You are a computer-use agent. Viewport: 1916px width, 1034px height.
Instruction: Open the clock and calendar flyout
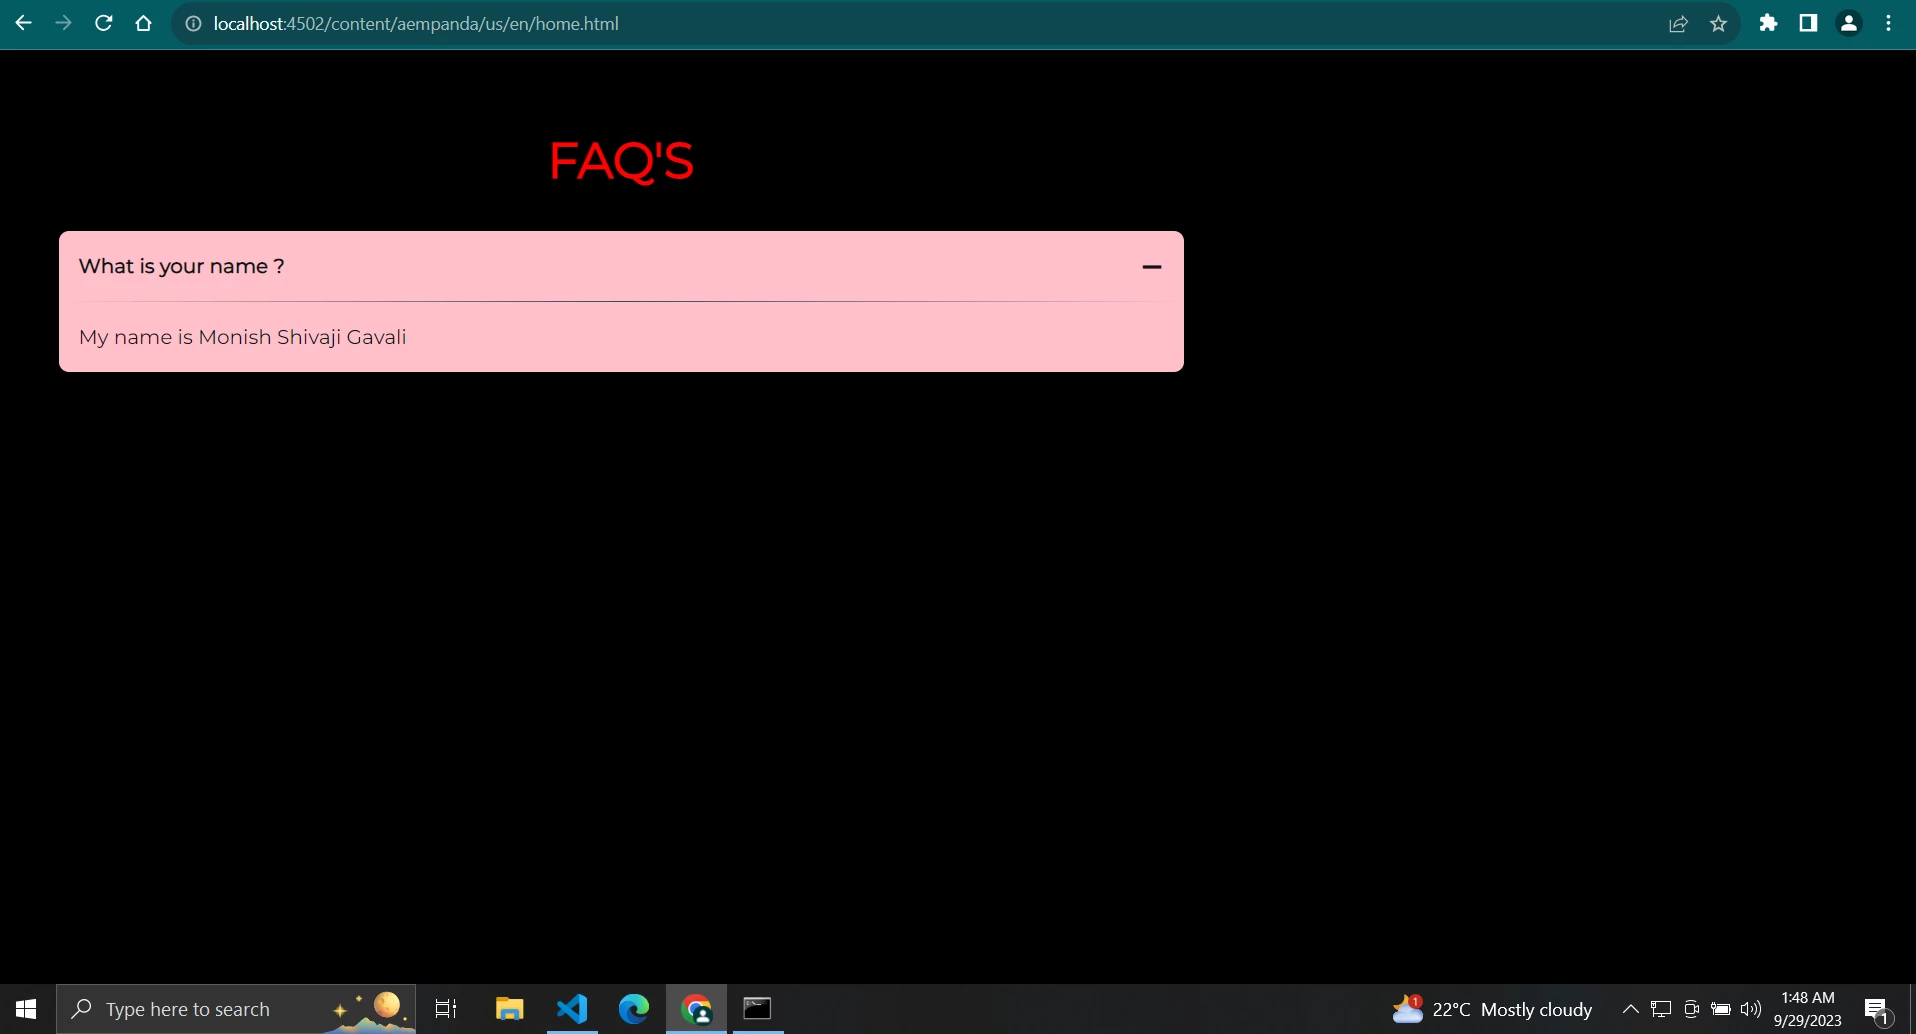[x=1808, y=1009]
